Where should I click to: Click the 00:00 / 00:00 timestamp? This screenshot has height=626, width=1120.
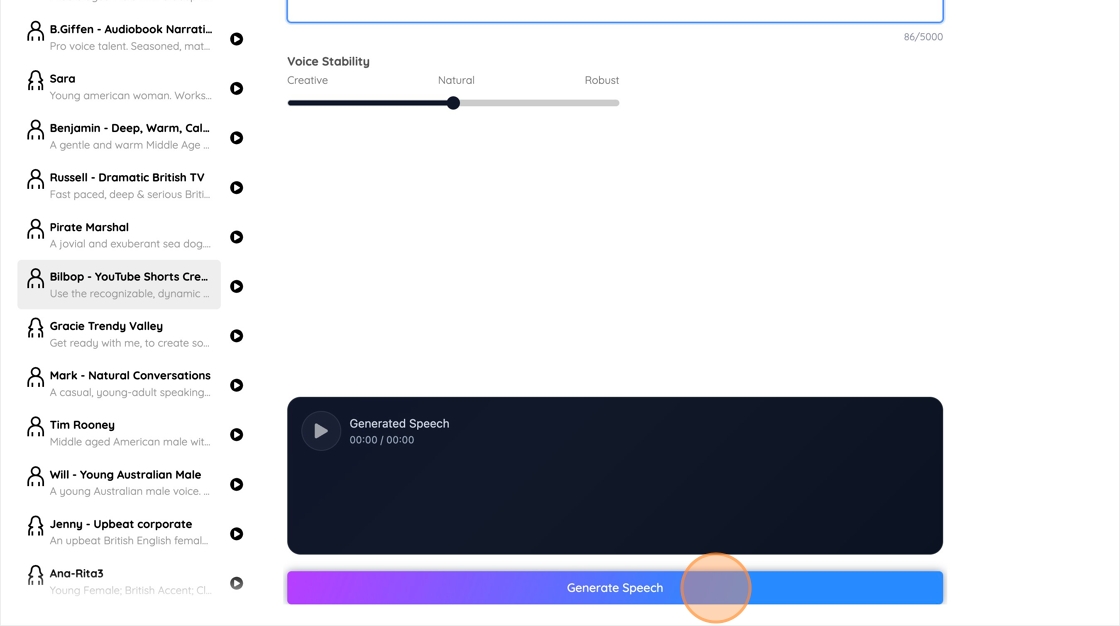381,440
